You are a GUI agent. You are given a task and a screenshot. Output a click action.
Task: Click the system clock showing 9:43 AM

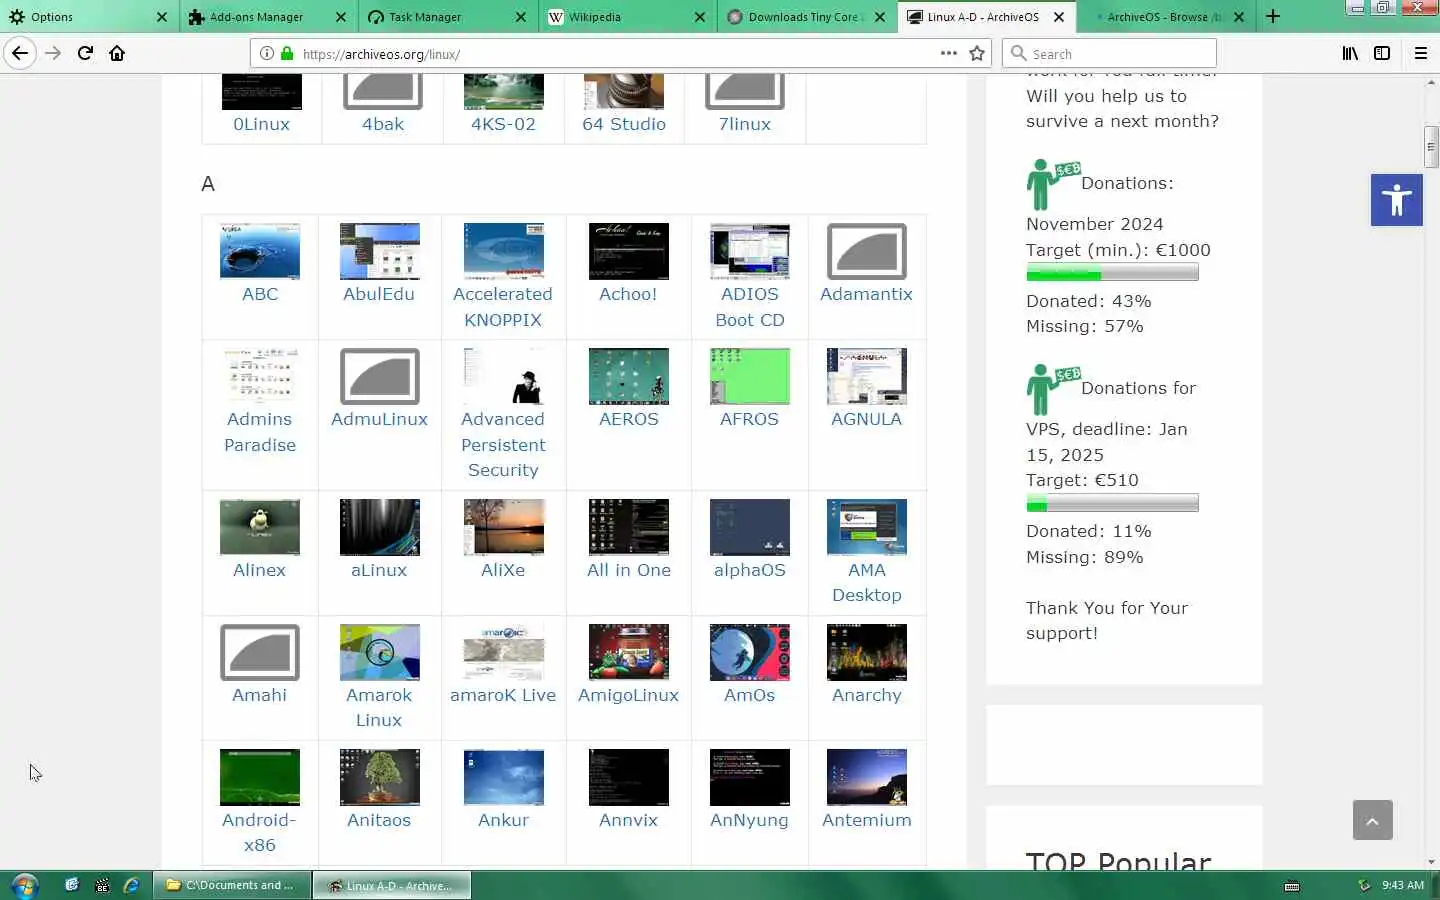click(x=1402, y=885)
